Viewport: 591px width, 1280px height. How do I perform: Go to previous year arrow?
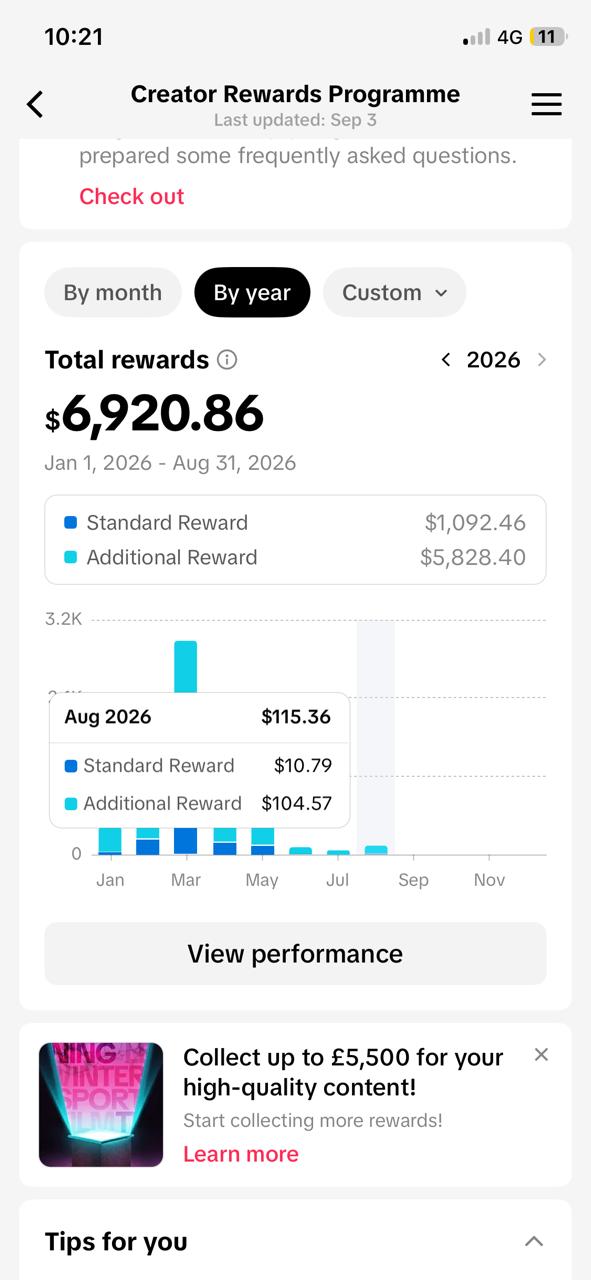click(x=446, y=360)
